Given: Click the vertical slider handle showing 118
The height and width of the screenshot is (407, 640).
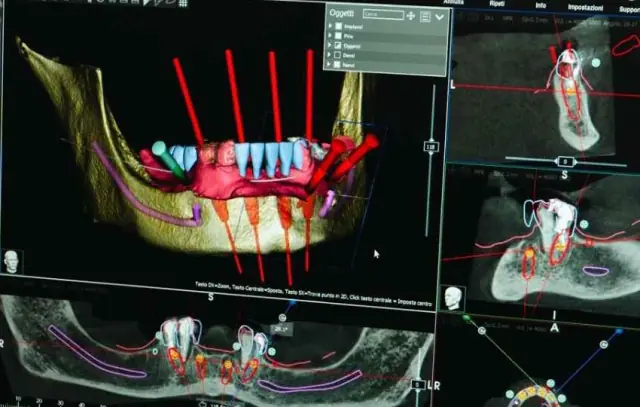Looking at the screenshot, I should (x=431, y=147).
